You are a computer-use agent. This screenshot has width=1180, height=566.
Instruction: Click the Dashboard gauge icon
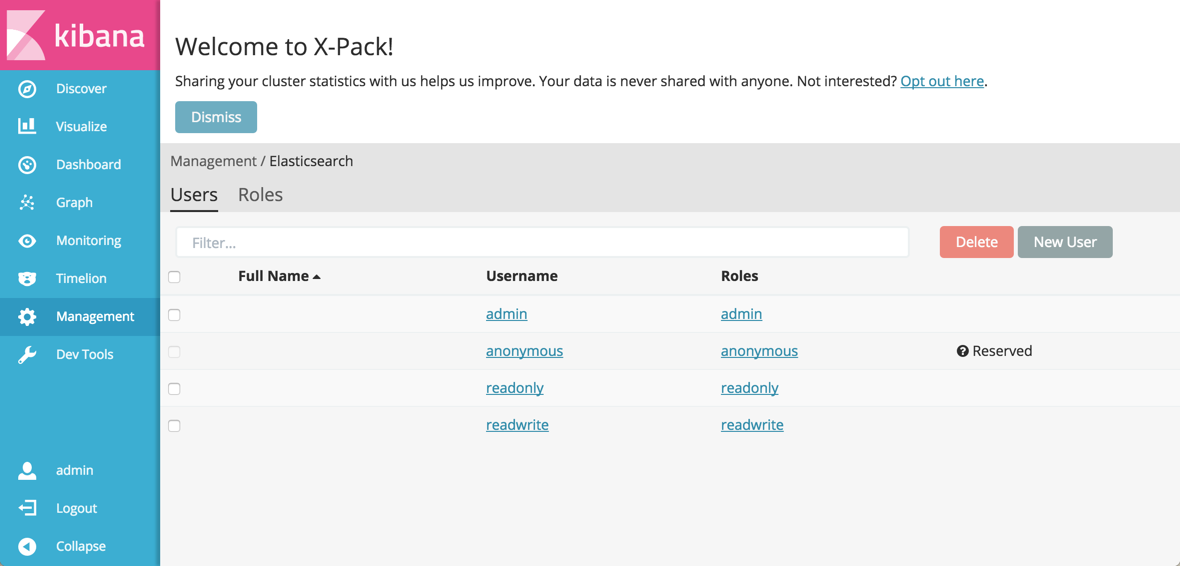[27, 164]
